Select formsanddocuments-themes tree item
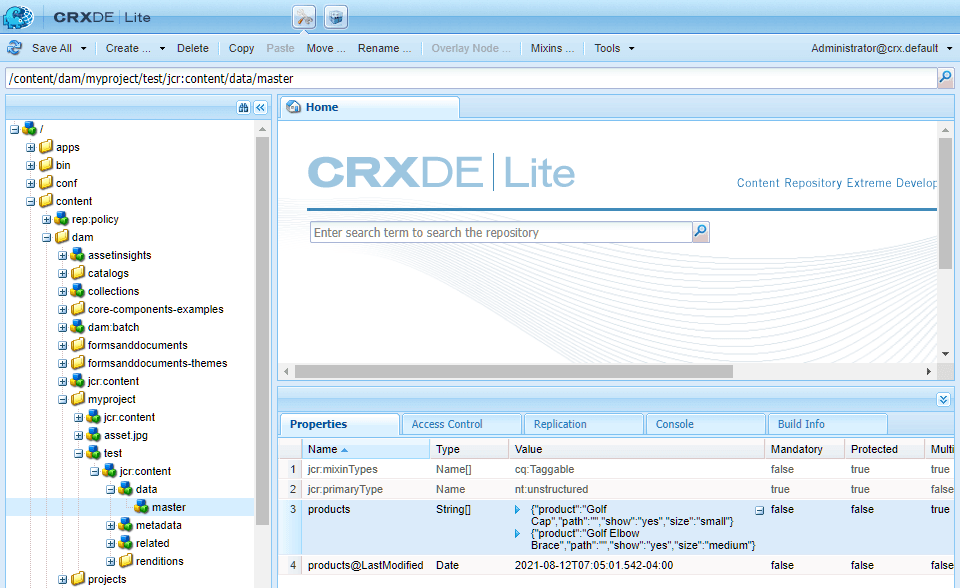The width and height of the screenshot is (960, 588). (157, 363)
